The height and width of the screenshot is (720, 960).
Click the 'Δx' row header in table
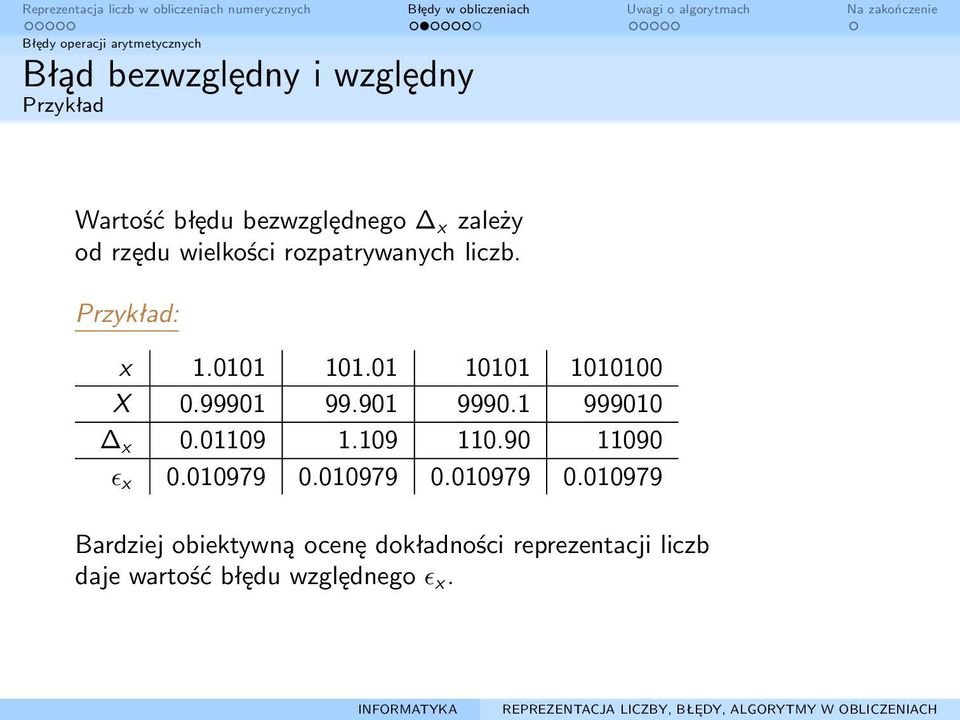point(116,441)
